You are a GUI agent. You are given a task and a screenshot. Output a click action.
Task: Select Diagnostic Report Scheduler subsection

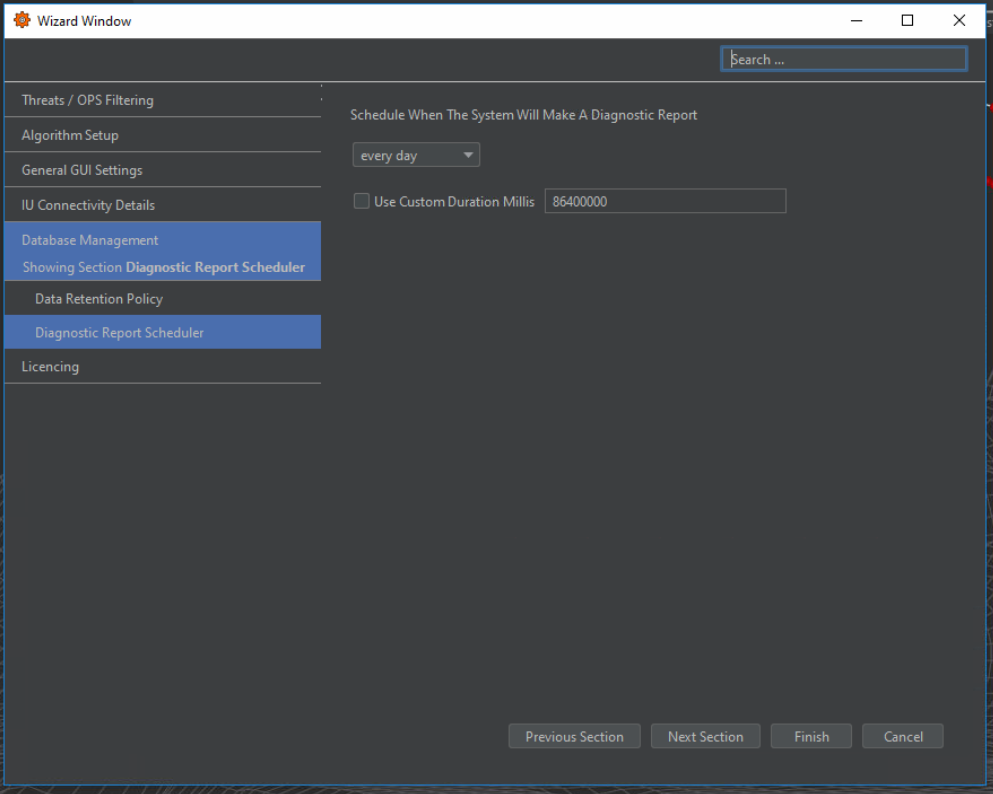click(x=162, y=333)
